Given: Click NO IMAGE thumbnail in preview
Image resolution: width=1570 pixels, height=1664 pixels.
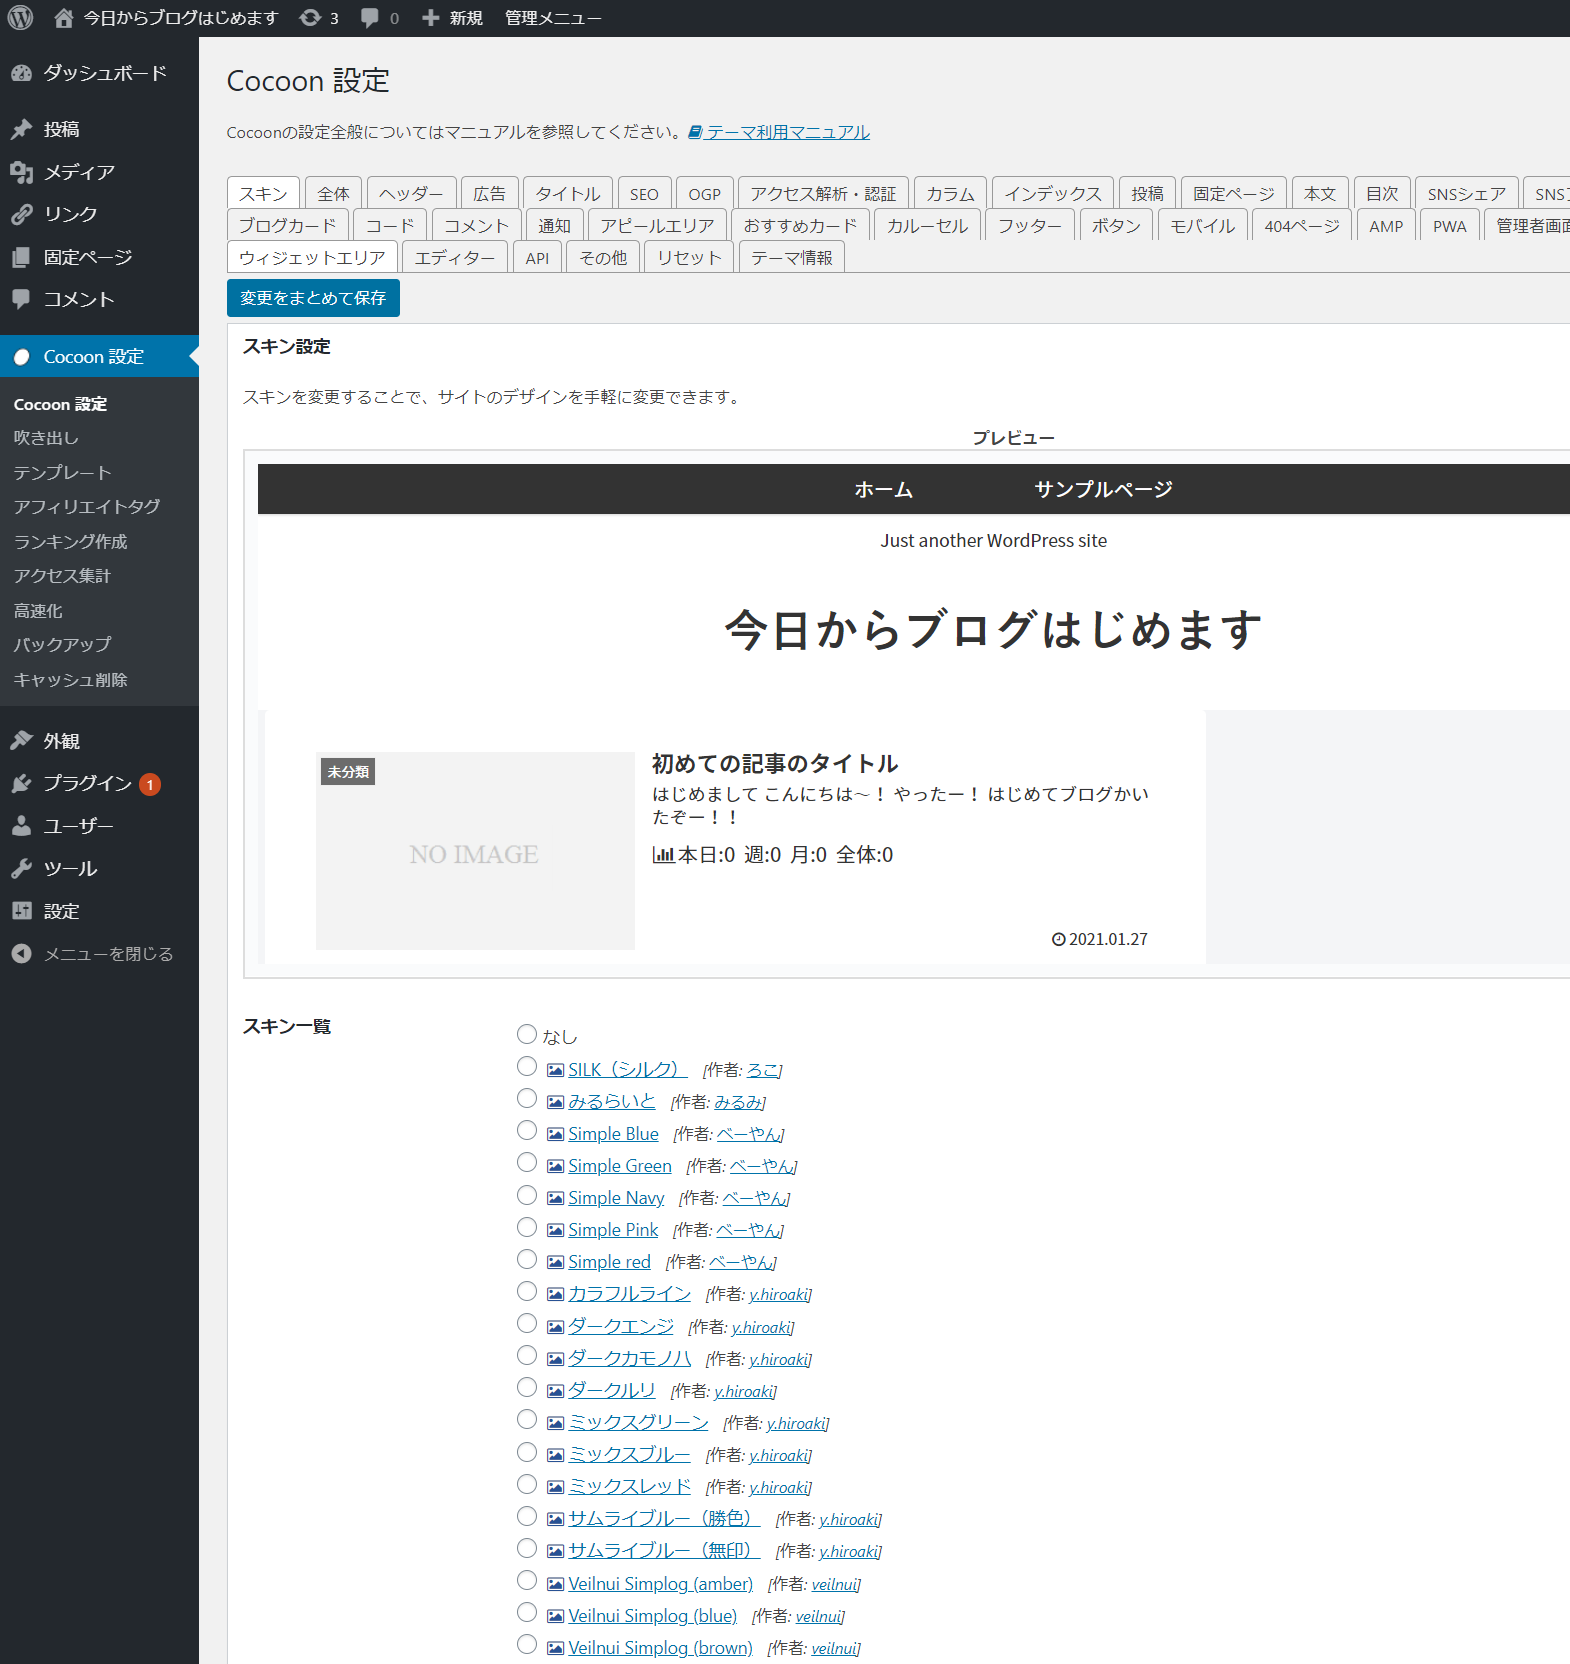Looking at the screenshot, I should [475, 851].
